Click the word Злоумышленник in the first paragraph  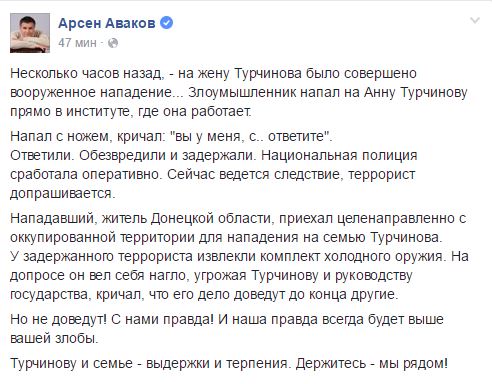coord(242,92)
